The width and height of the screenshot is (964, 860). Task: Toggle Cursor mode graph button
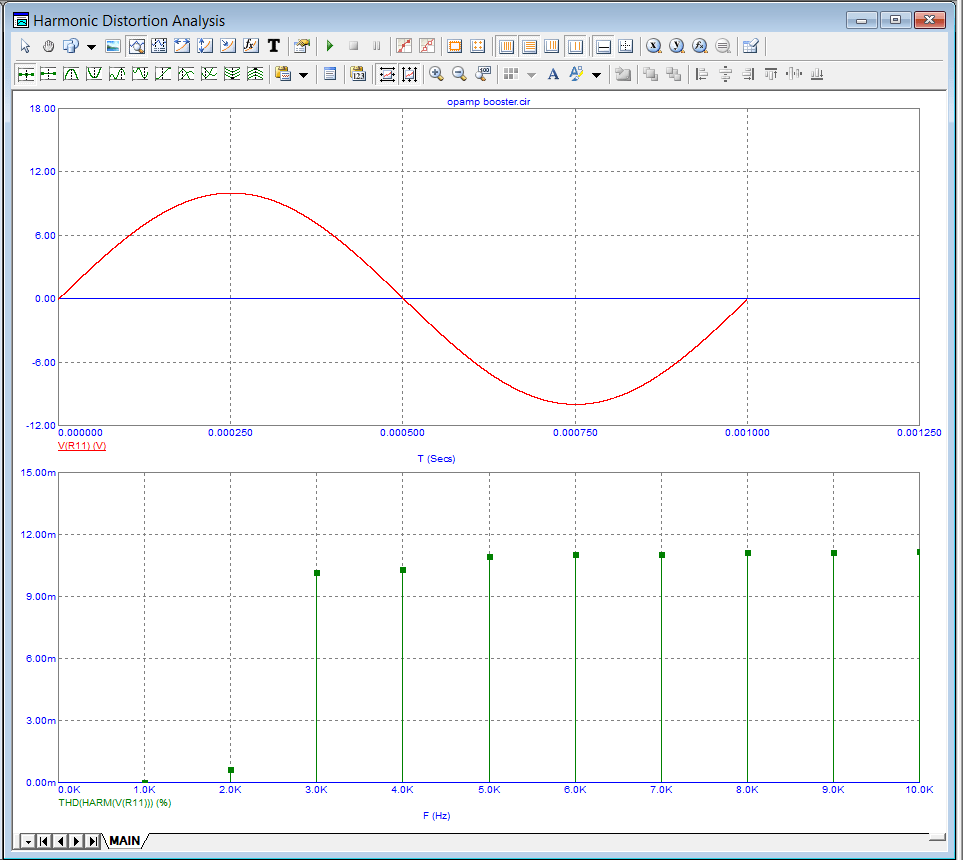coord(159,46)
